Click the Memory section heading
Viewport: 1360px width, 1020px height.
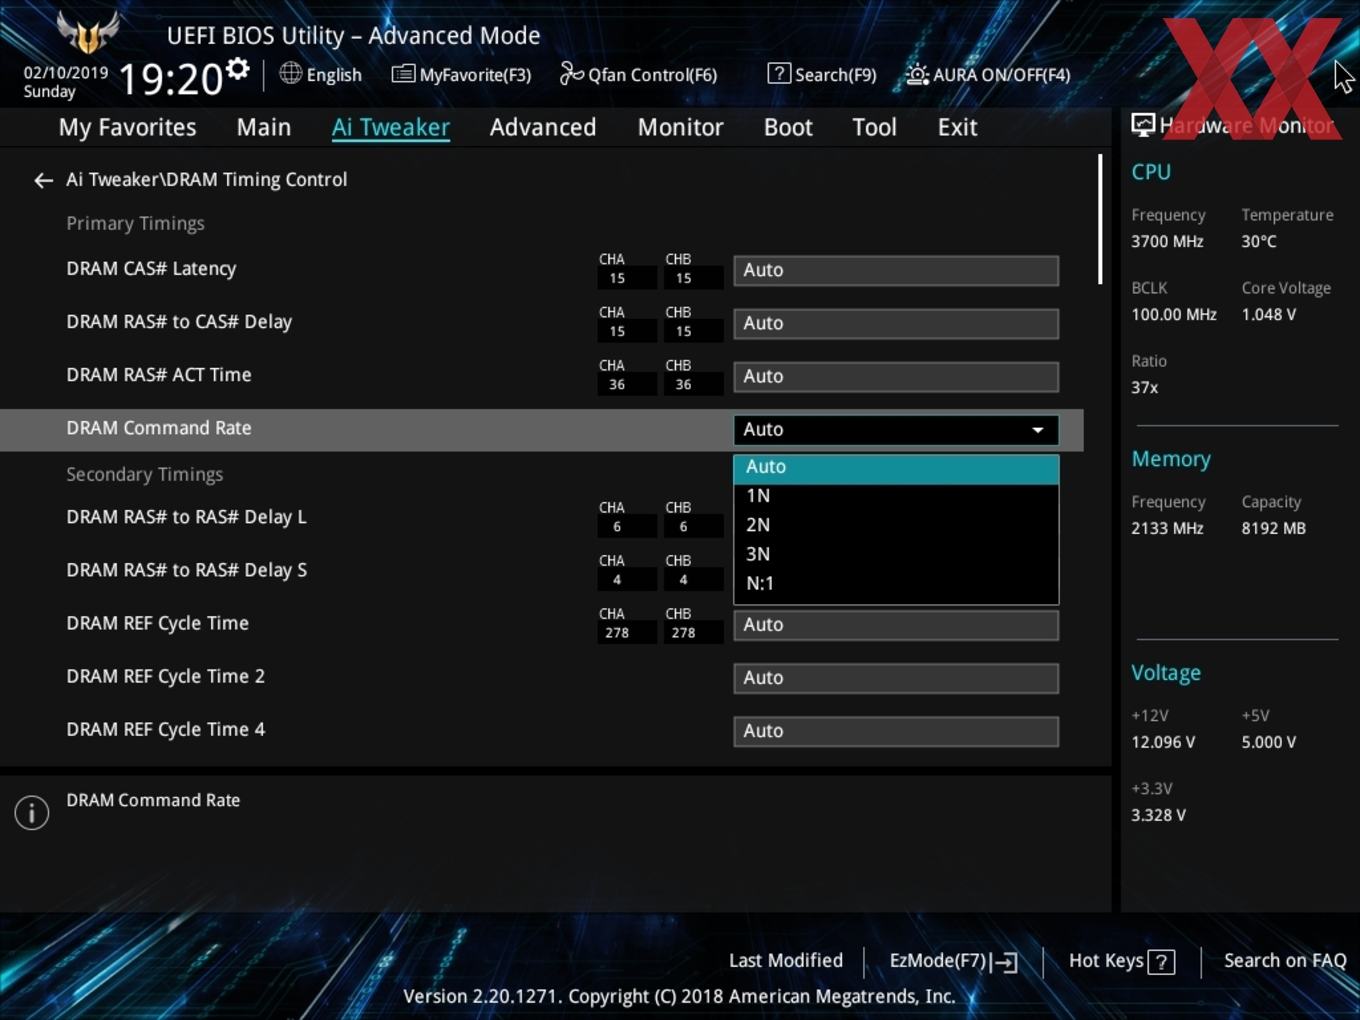(x=1171, y=459)
